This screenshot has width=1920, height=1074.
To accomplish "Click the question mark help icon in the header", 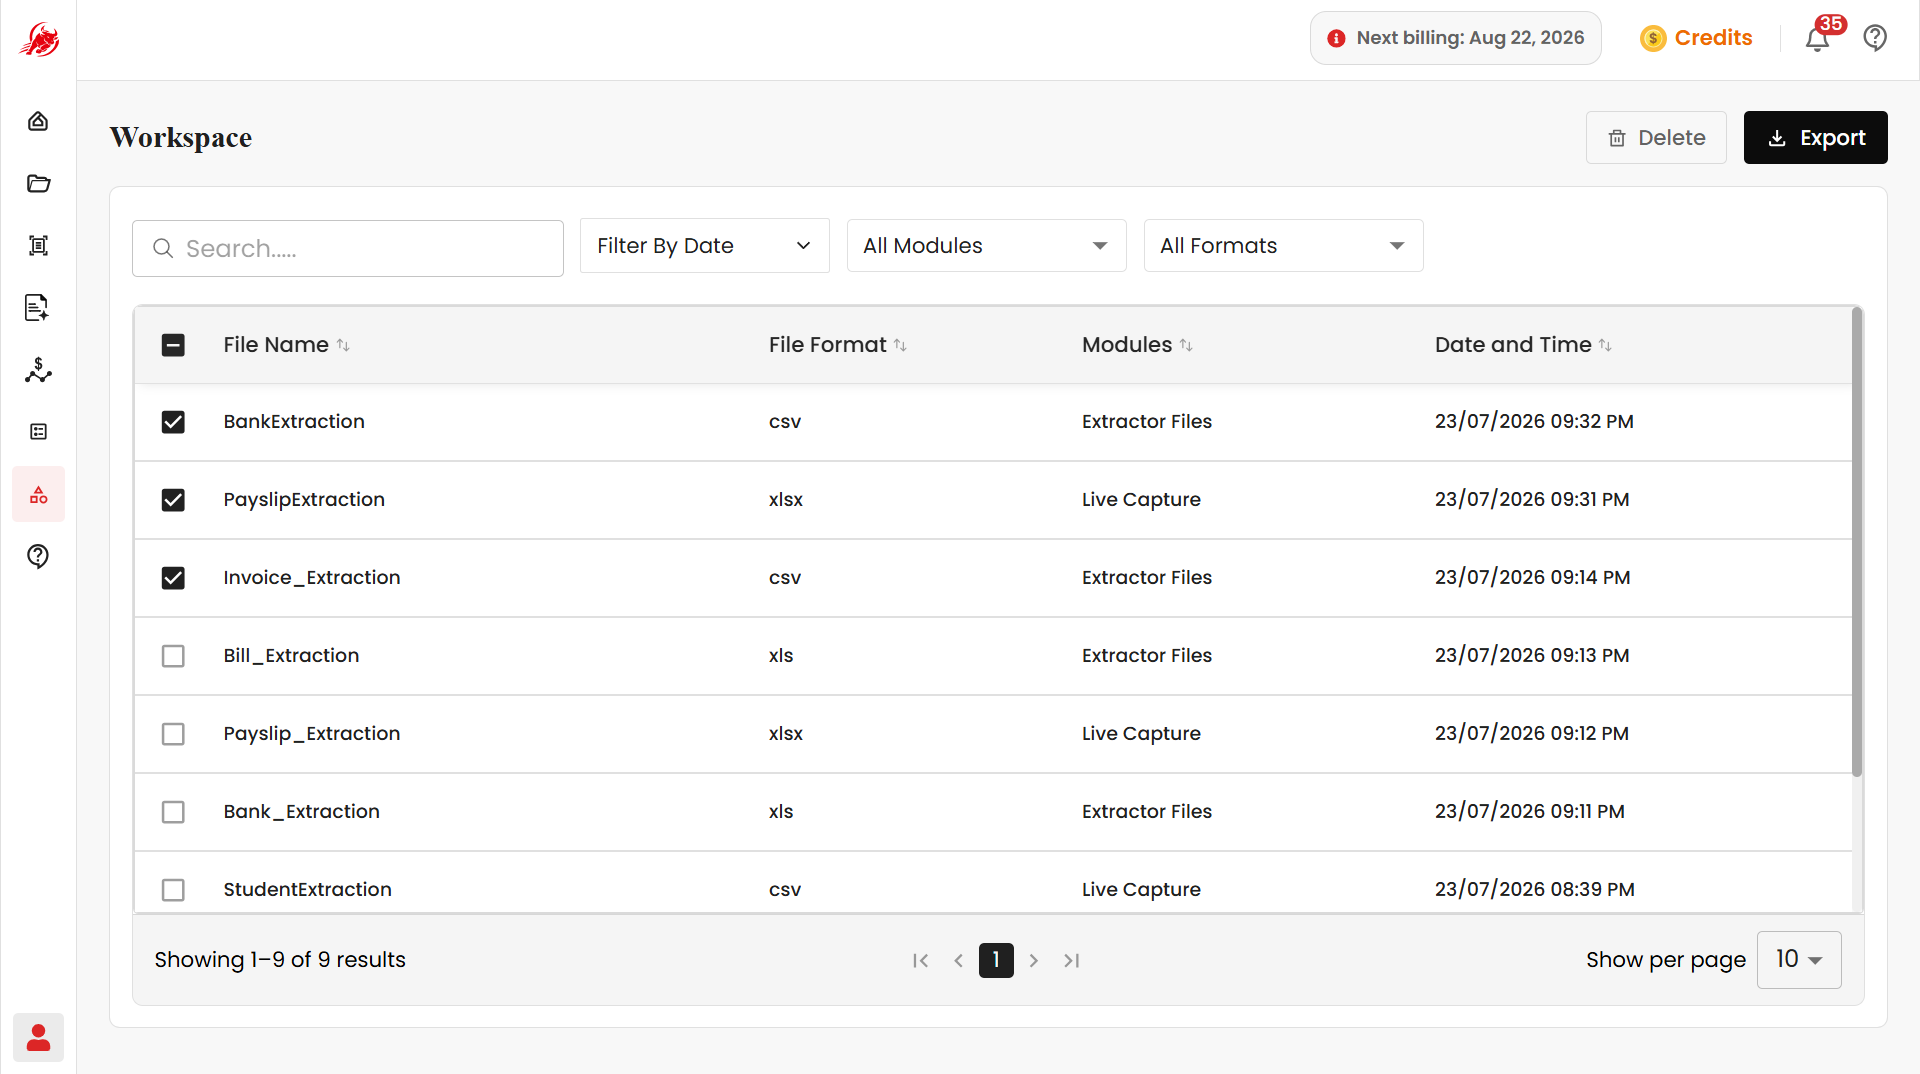I will point(1875,38).
